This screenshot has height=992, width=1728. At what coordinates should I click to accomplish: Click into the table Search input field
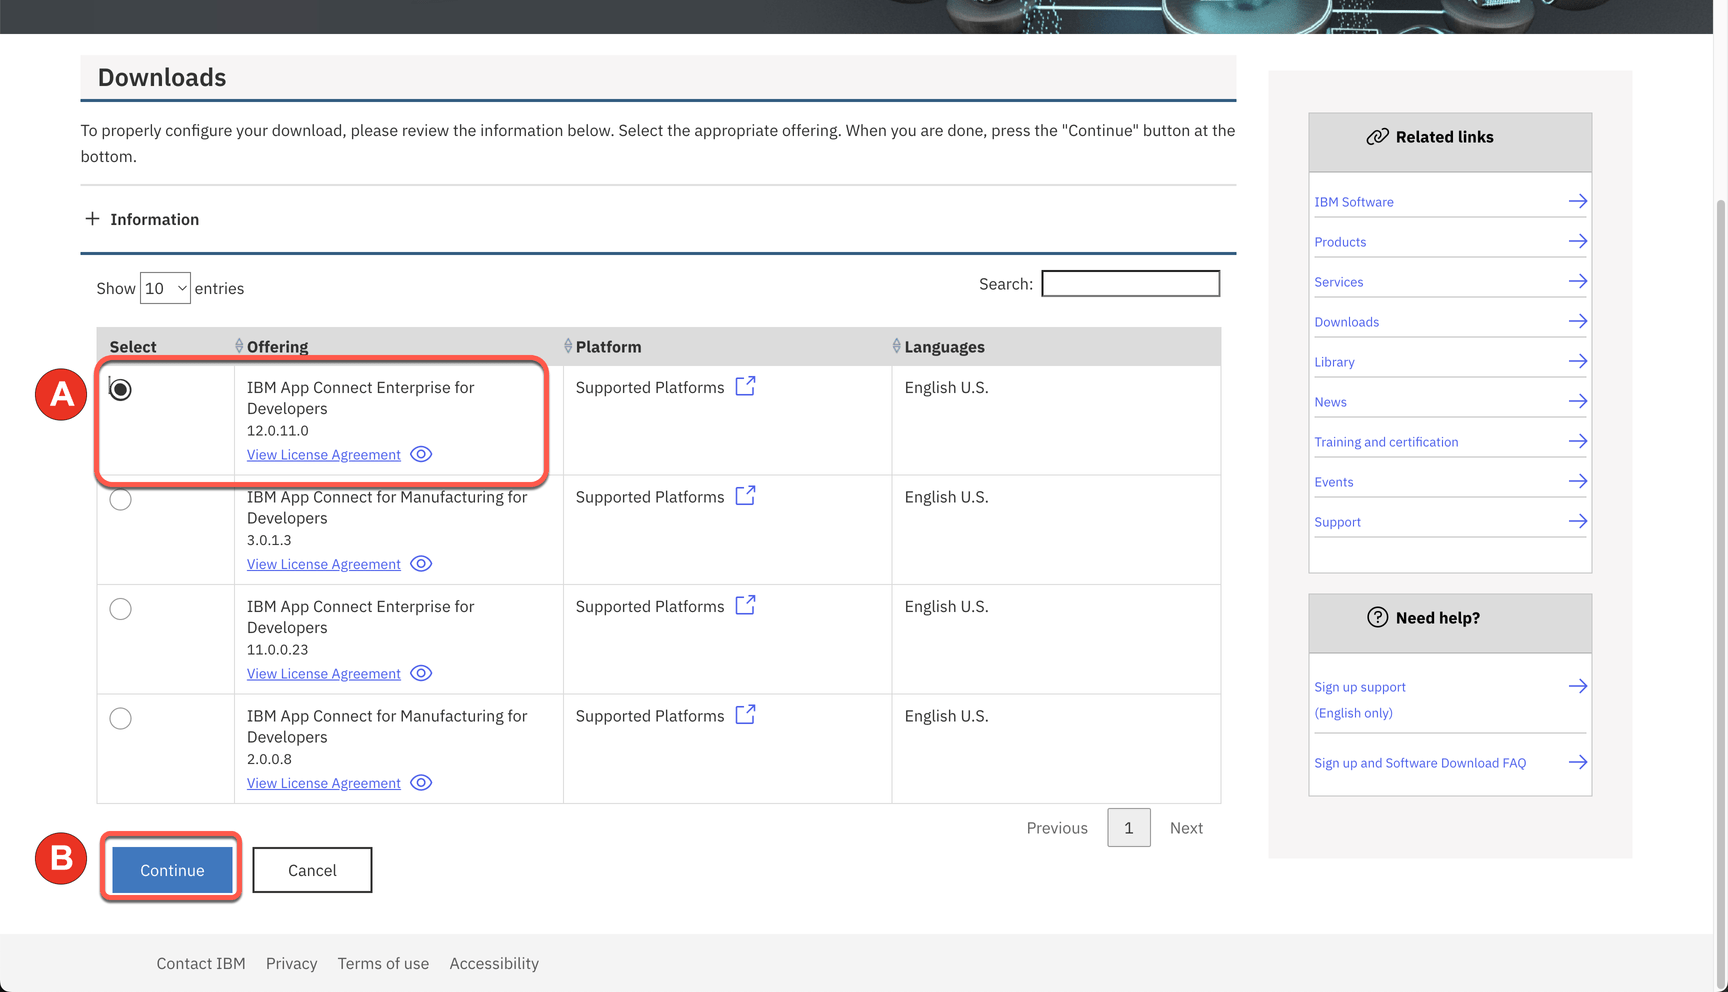coord(1130,284)
